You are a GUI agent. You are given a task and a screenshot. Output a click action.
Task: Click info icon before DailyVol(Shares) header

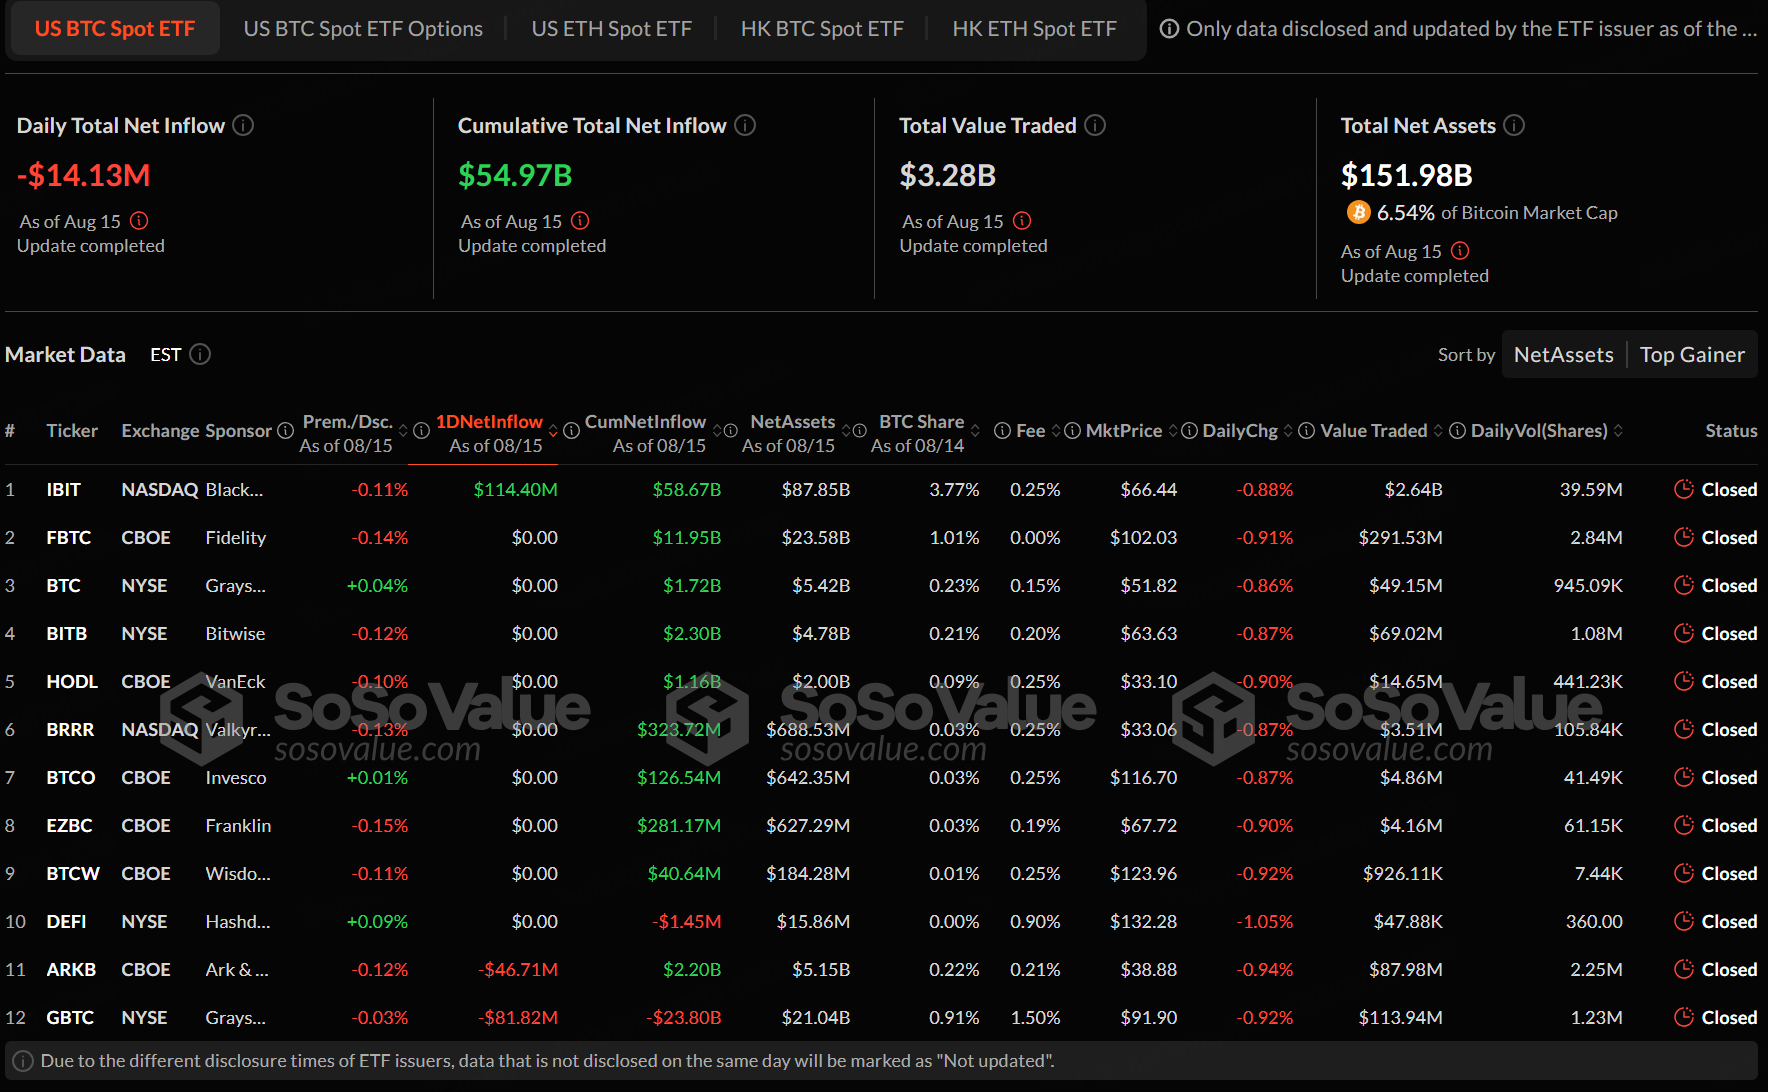[1457, 431]
